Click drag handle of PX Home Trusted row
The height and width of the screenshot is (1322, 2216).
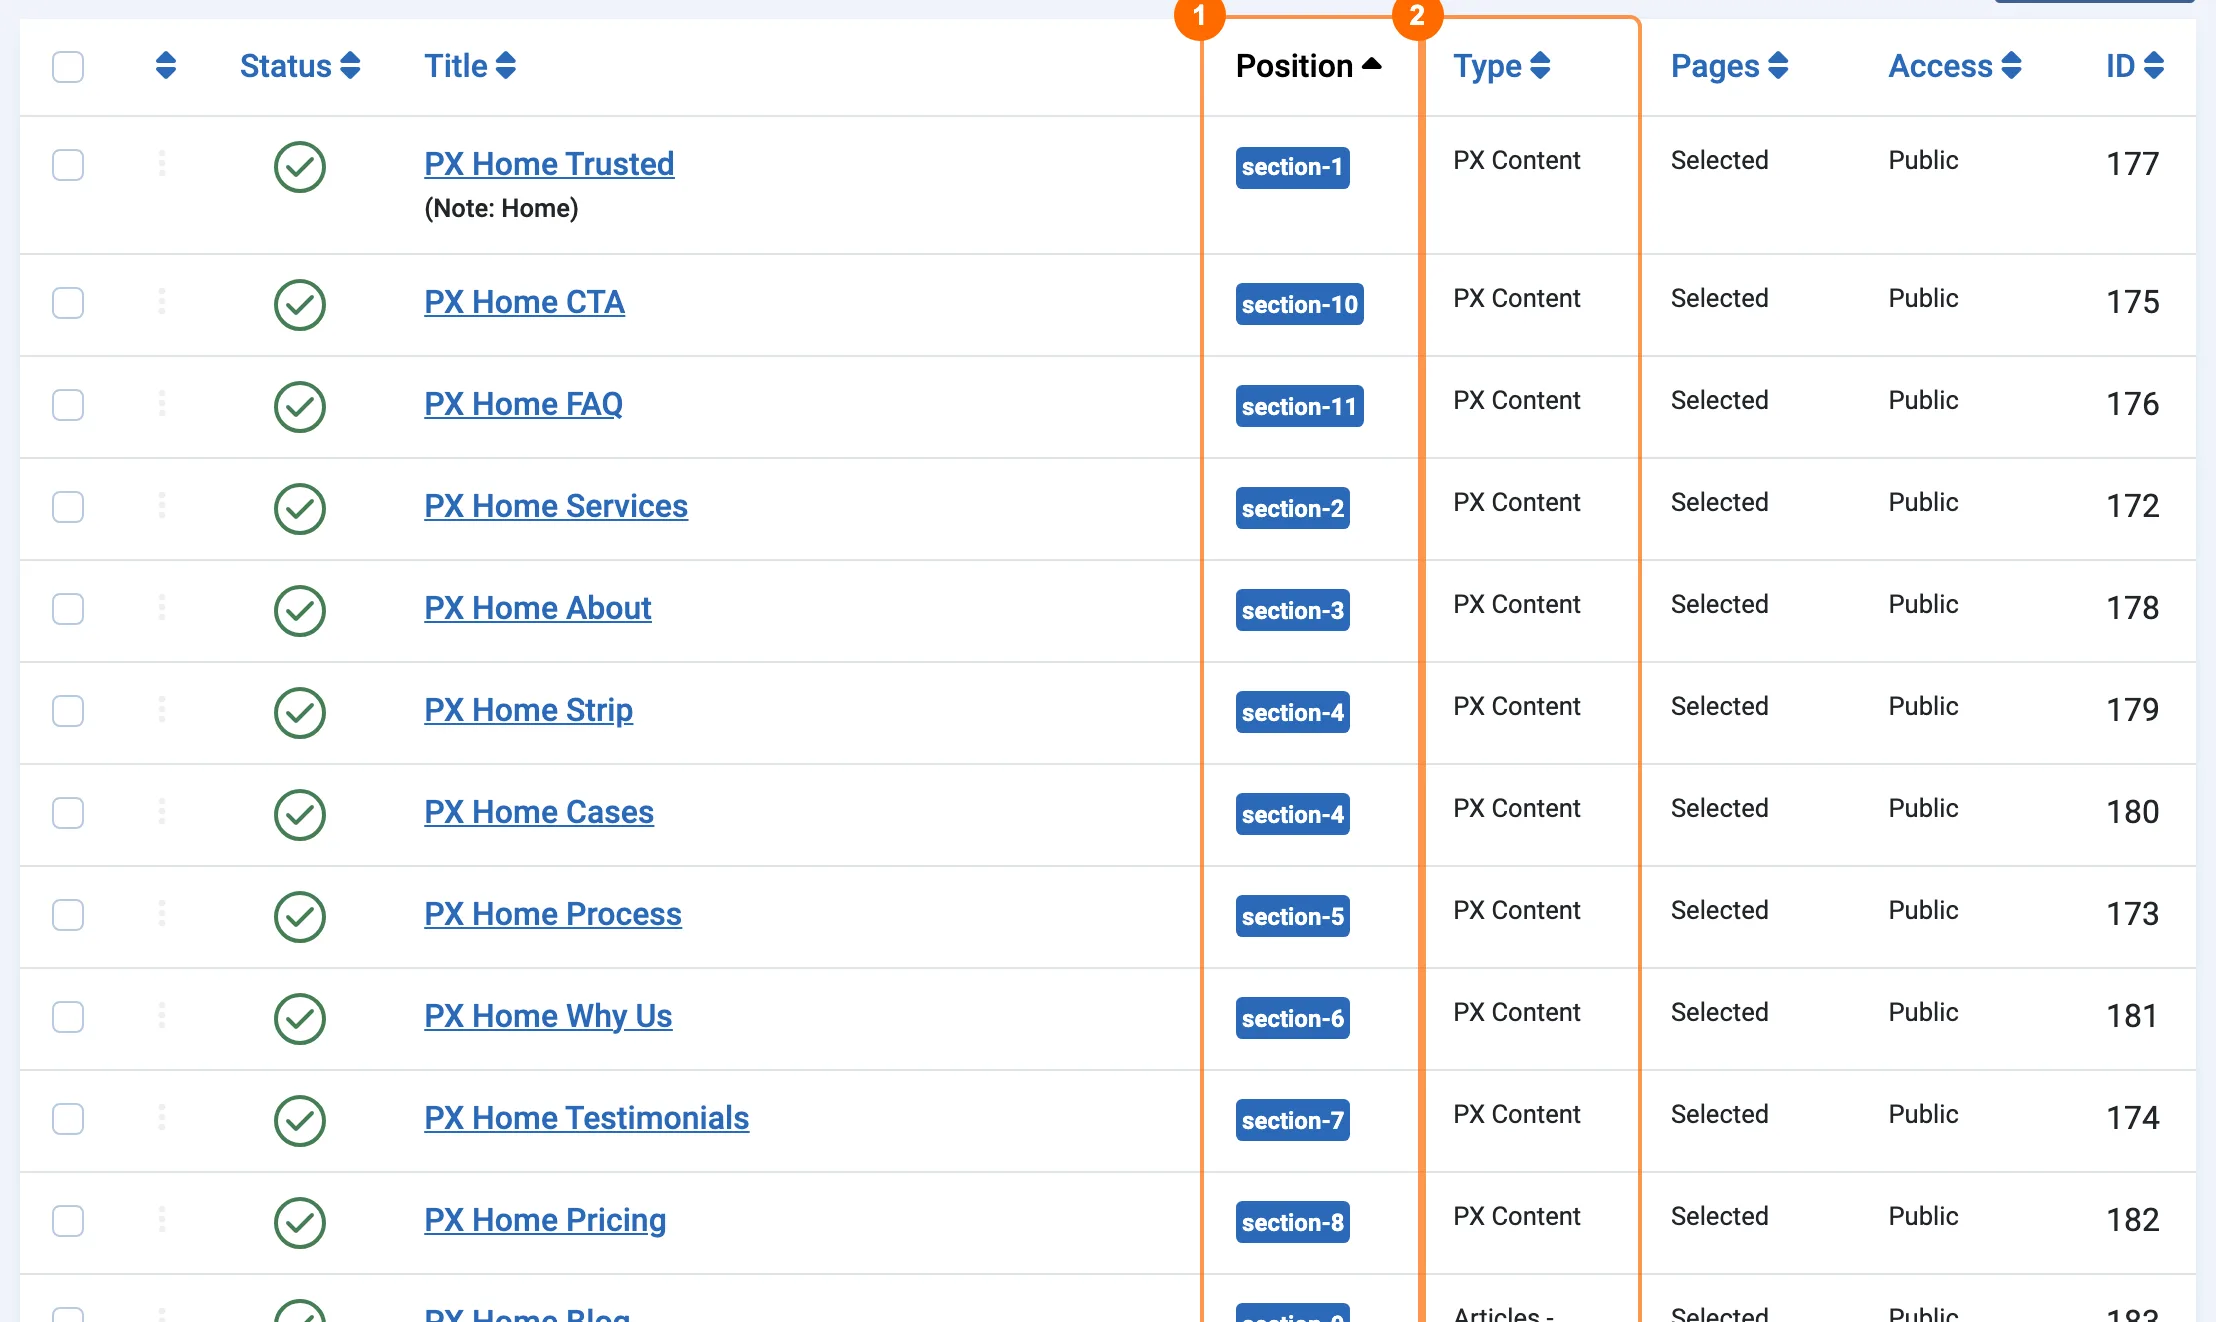point(162,163)
